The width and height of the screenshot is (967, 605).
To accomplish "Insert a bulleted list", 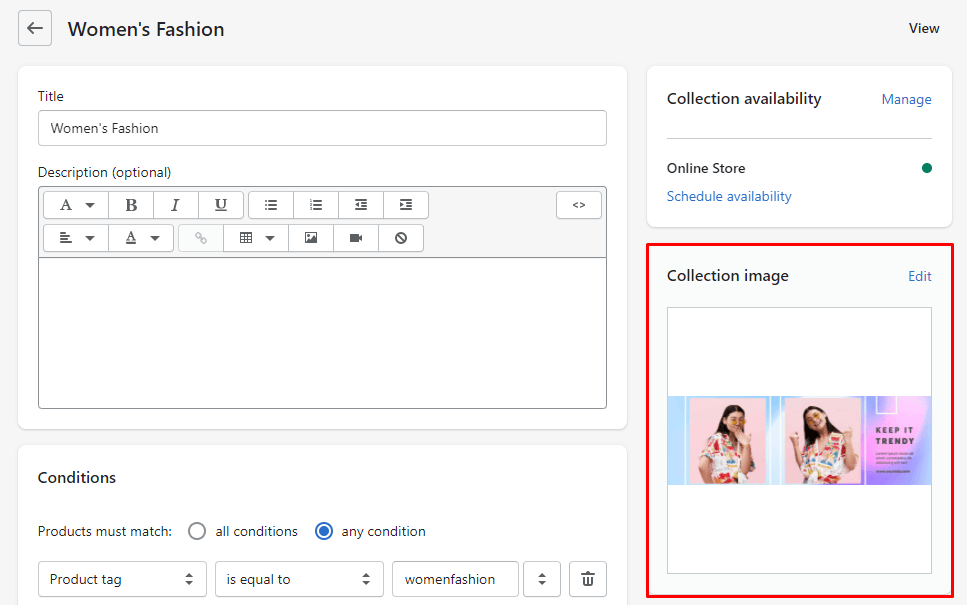I will pyautogui.click(x=271, y=205).
